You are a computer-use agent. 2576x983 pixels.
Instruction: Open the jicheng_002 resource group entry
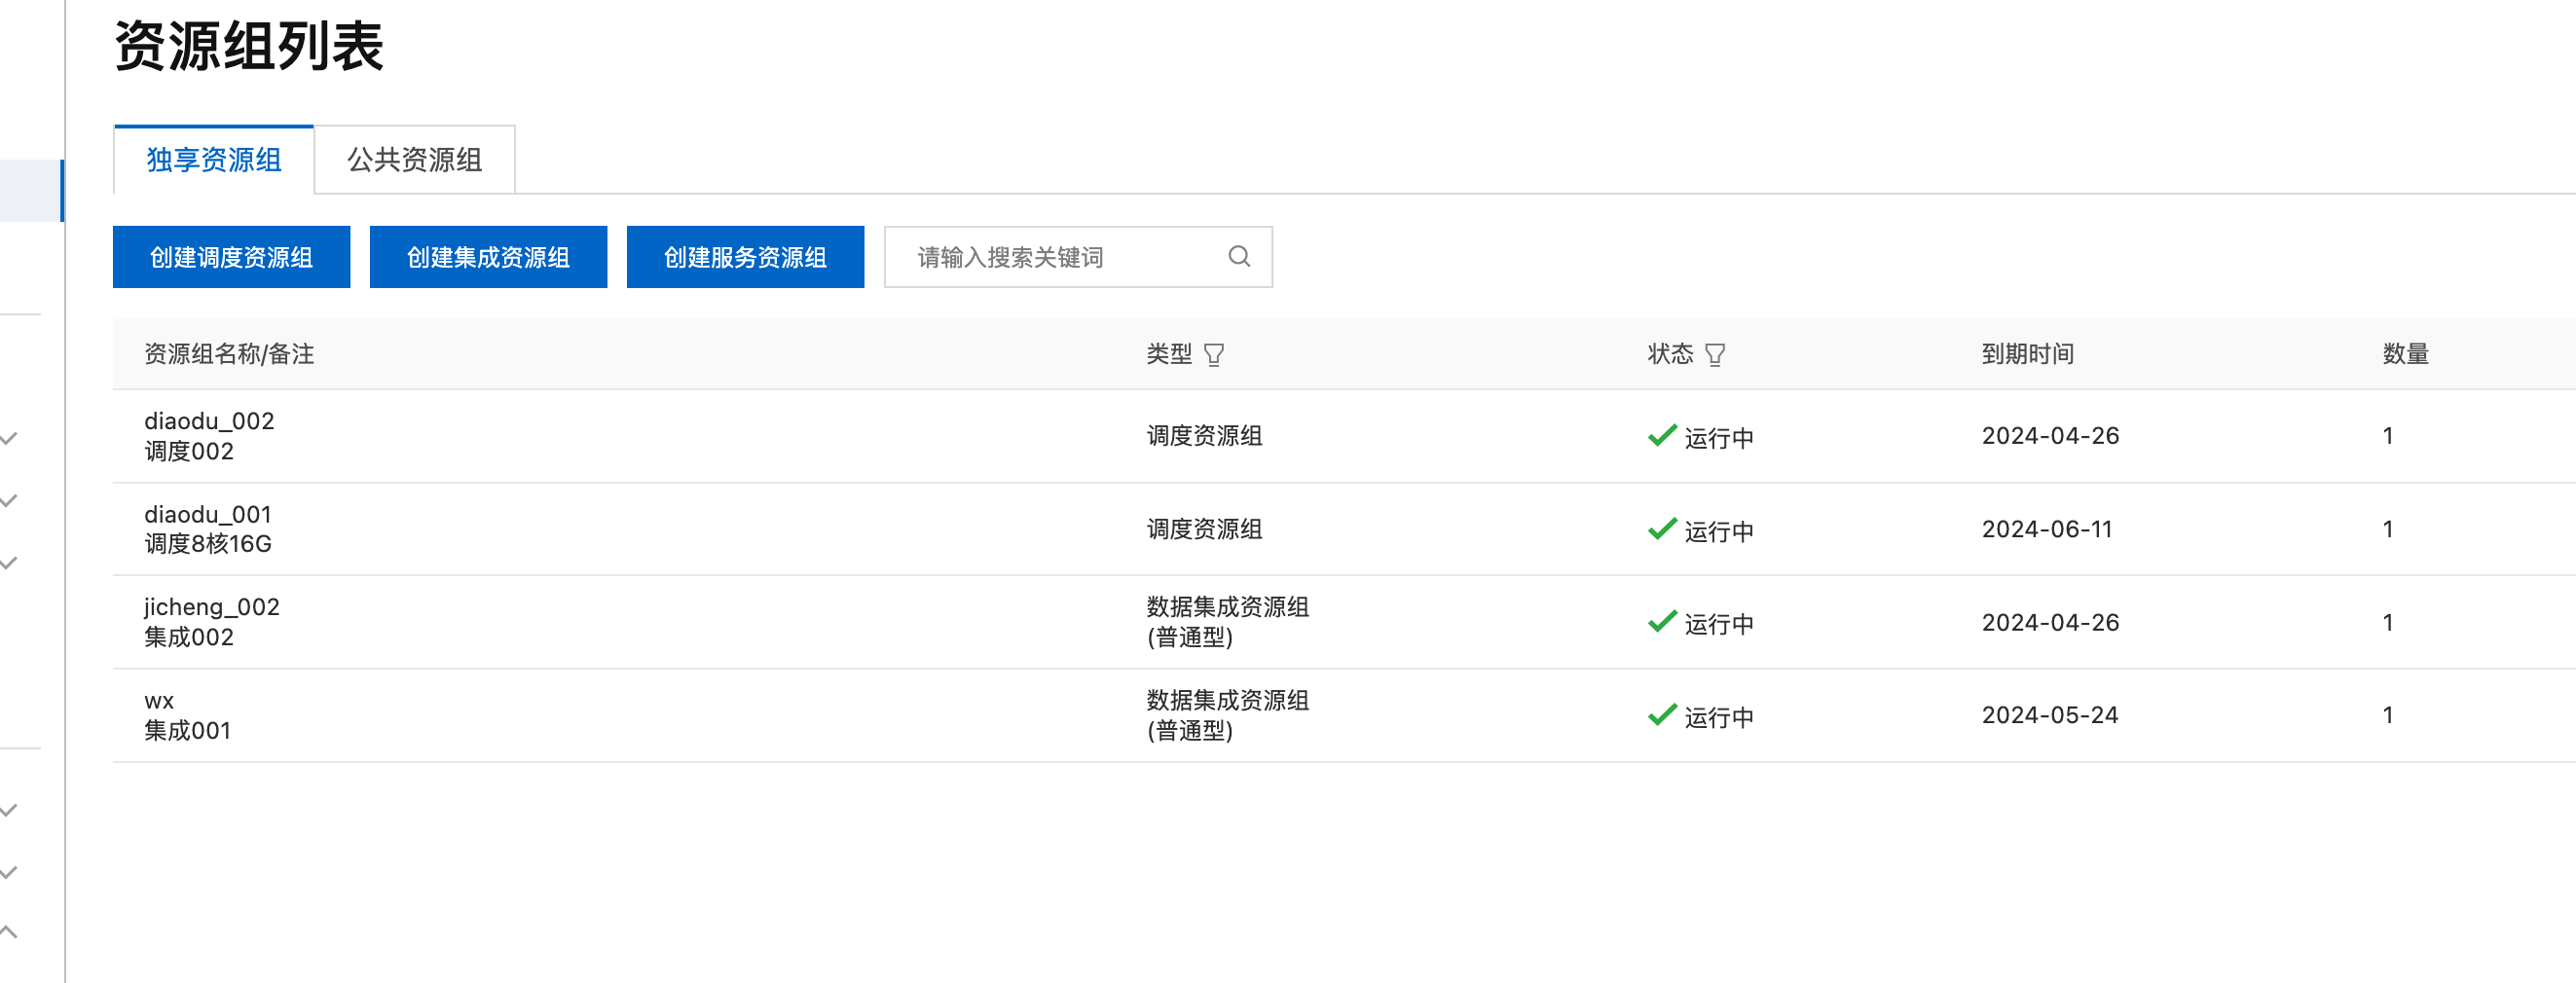(212, 607)
